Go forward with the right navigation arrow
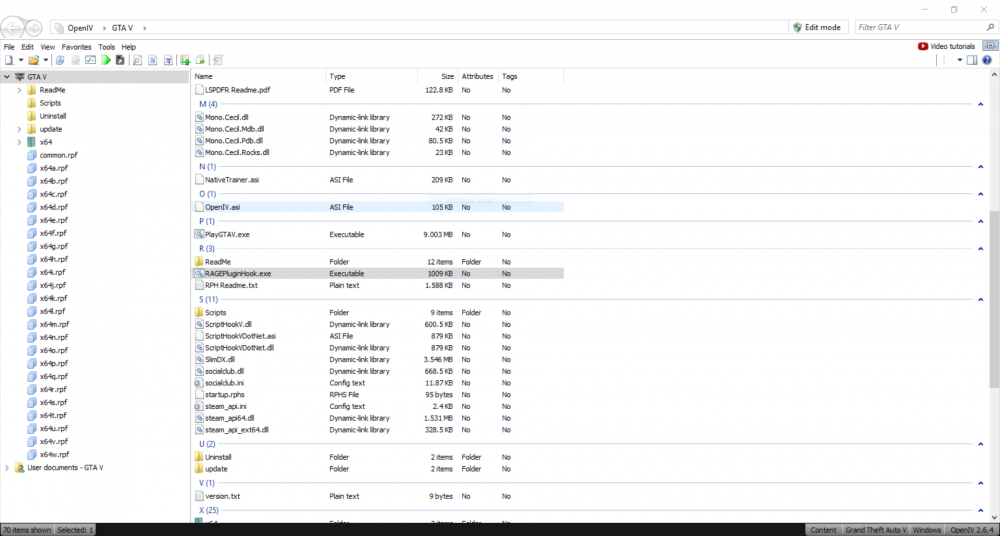Image resolution: width=1000 pixels, height=536 pixels. point(34,27)
